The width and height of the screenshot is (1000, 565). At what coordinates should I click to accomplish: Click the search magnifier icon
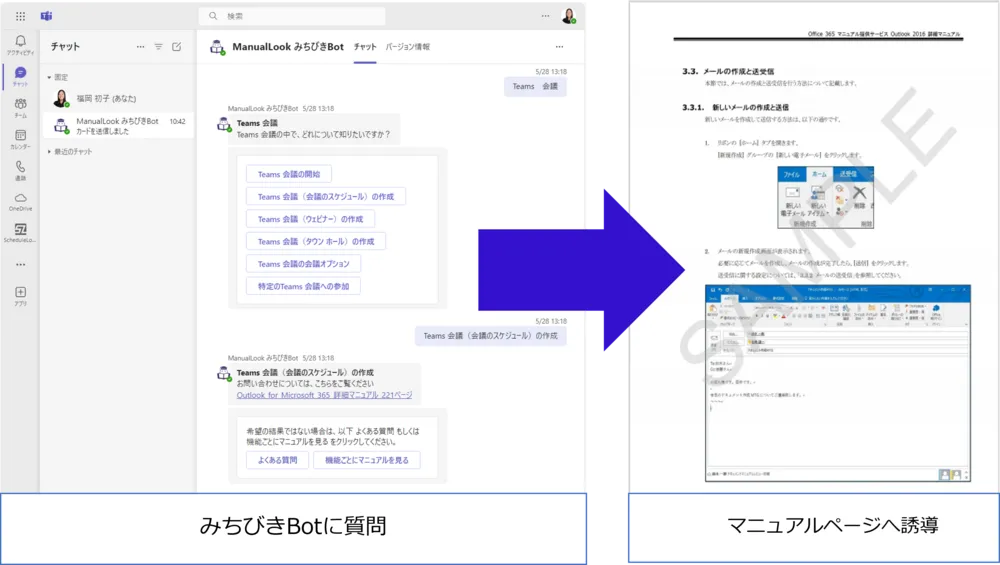[x=213, y=16]
